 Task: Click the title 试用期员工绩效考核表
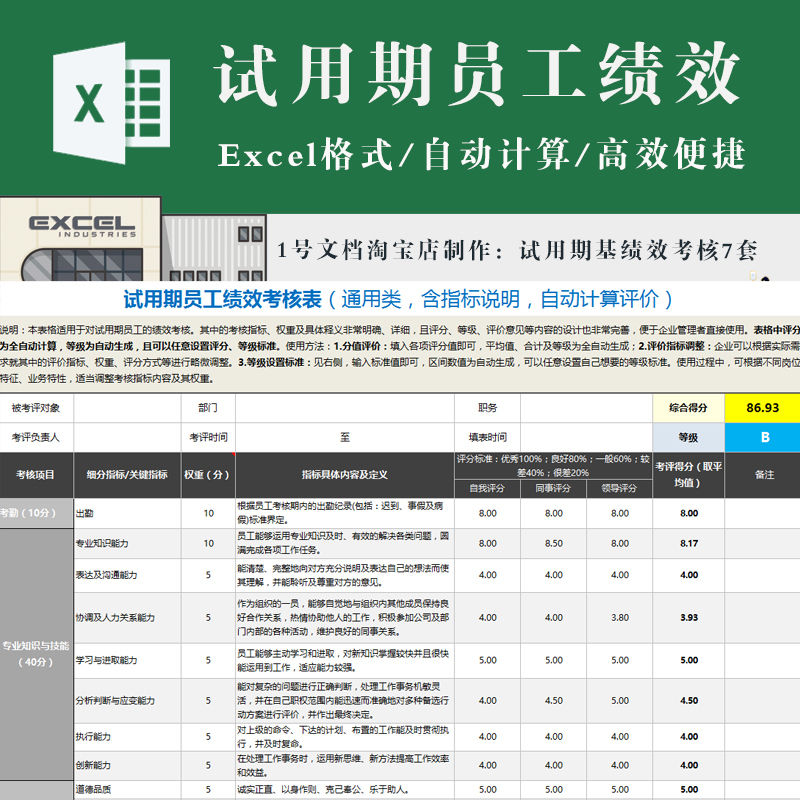click(x=222, y=299)
